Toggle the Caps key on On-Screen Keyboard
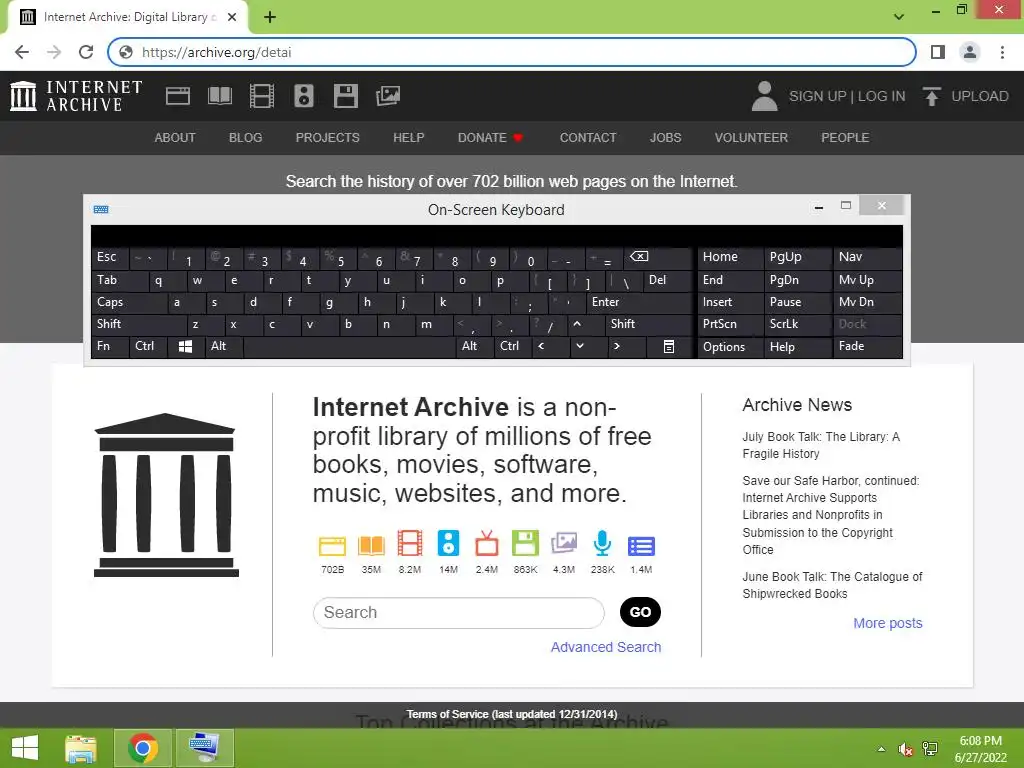Screen dimensions: 1024x768 (x=128, y=302)
